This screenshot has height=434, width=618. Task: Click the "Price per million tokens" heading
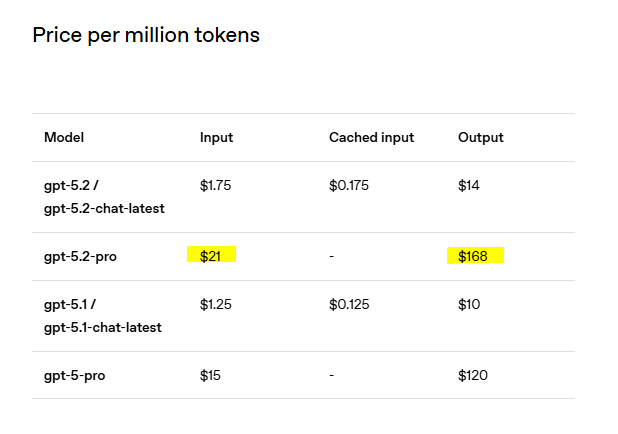tap(146, 36)
